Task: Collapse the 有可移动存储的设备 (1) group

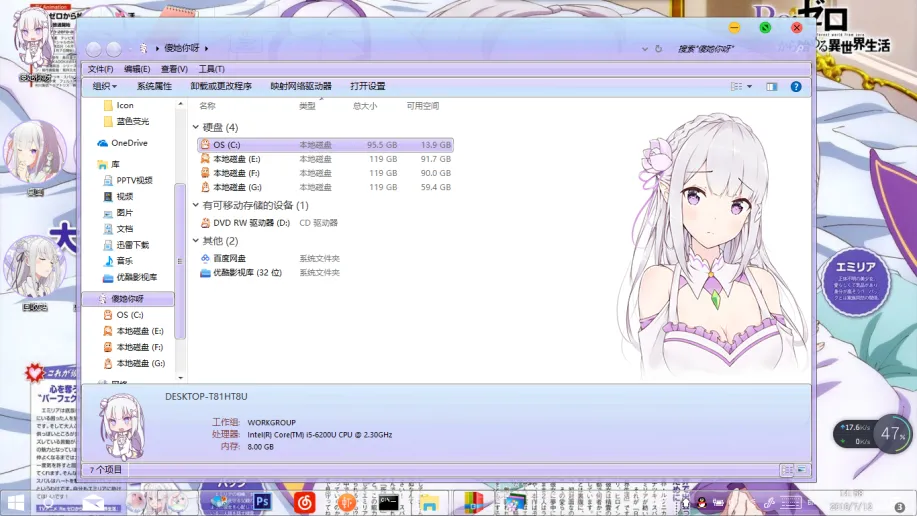Action: click(x=196, y=206)
